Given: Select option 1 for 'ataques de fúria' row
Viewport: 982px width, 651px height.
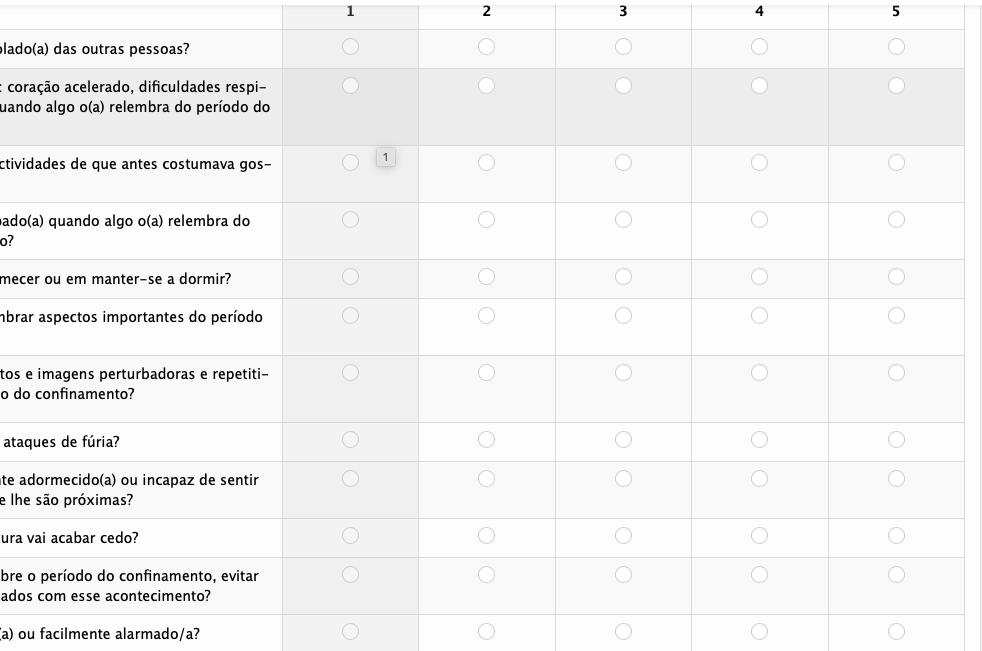Looking at the screenshot, I should (350, 439).
